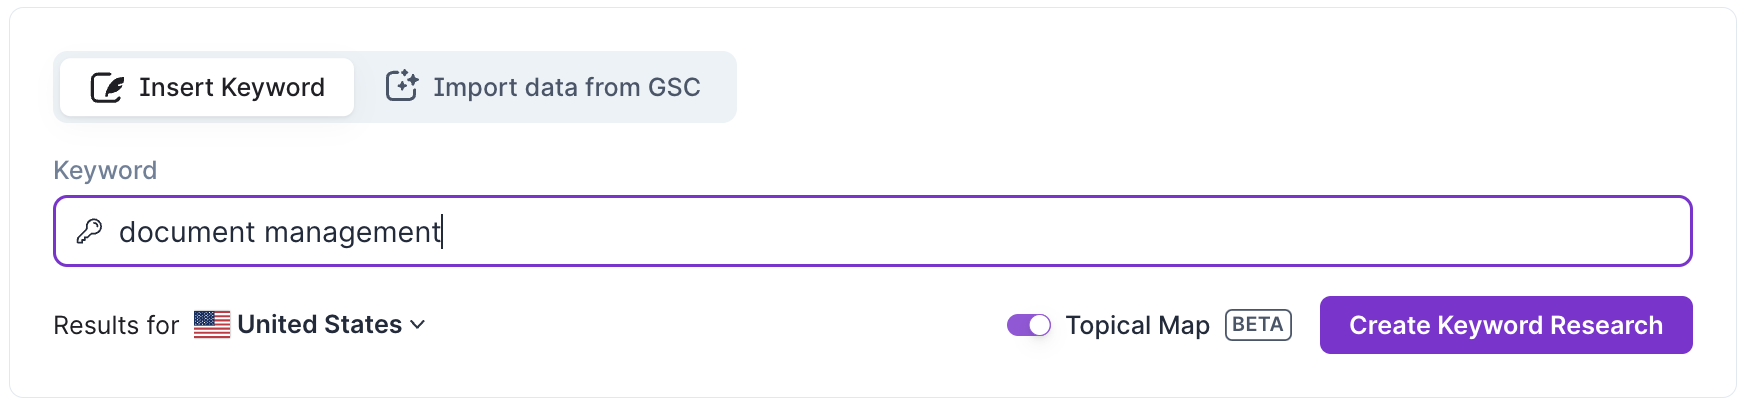The height and width of the screenshot is (402, 1742).
Task: Toggle the Topical Map switch off
Action: coord(1029,325)
